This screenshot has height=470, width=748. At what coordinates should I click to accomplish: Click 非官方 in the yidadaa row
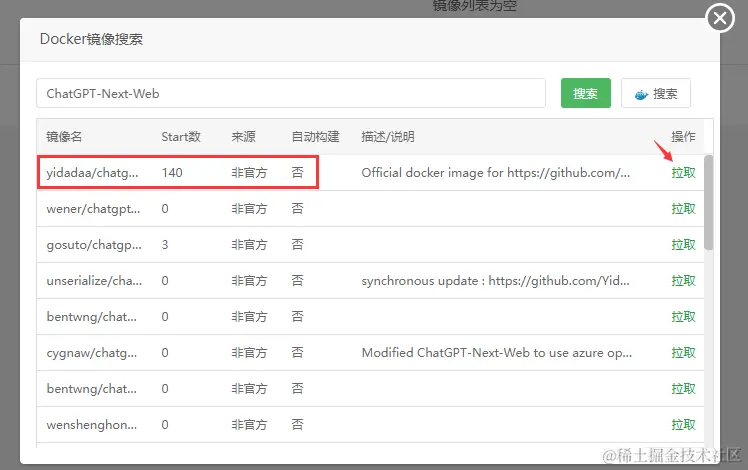249,173
